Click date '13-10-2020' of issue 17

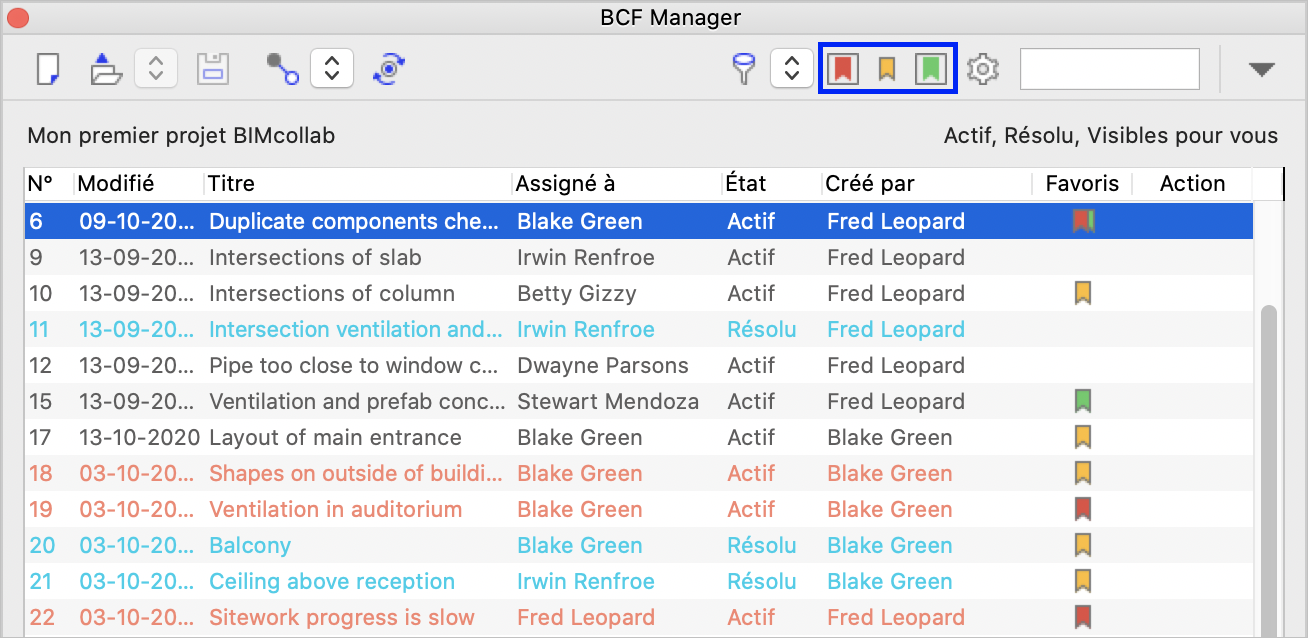tap(140, 437)
